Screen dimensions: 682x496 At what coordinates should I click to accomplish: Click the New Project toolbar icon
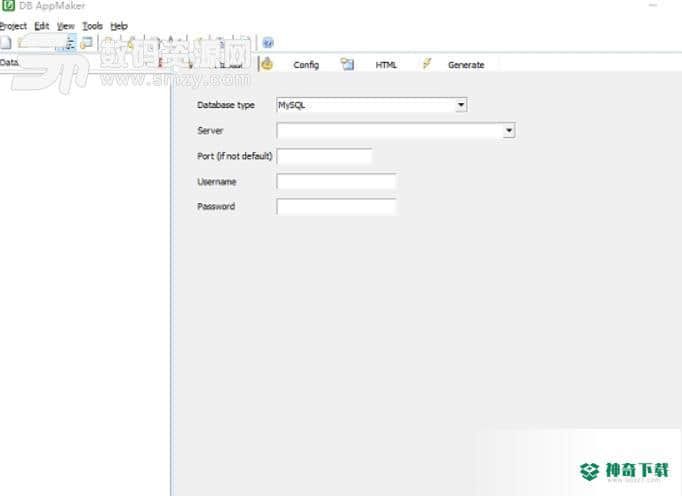(5, 43)
